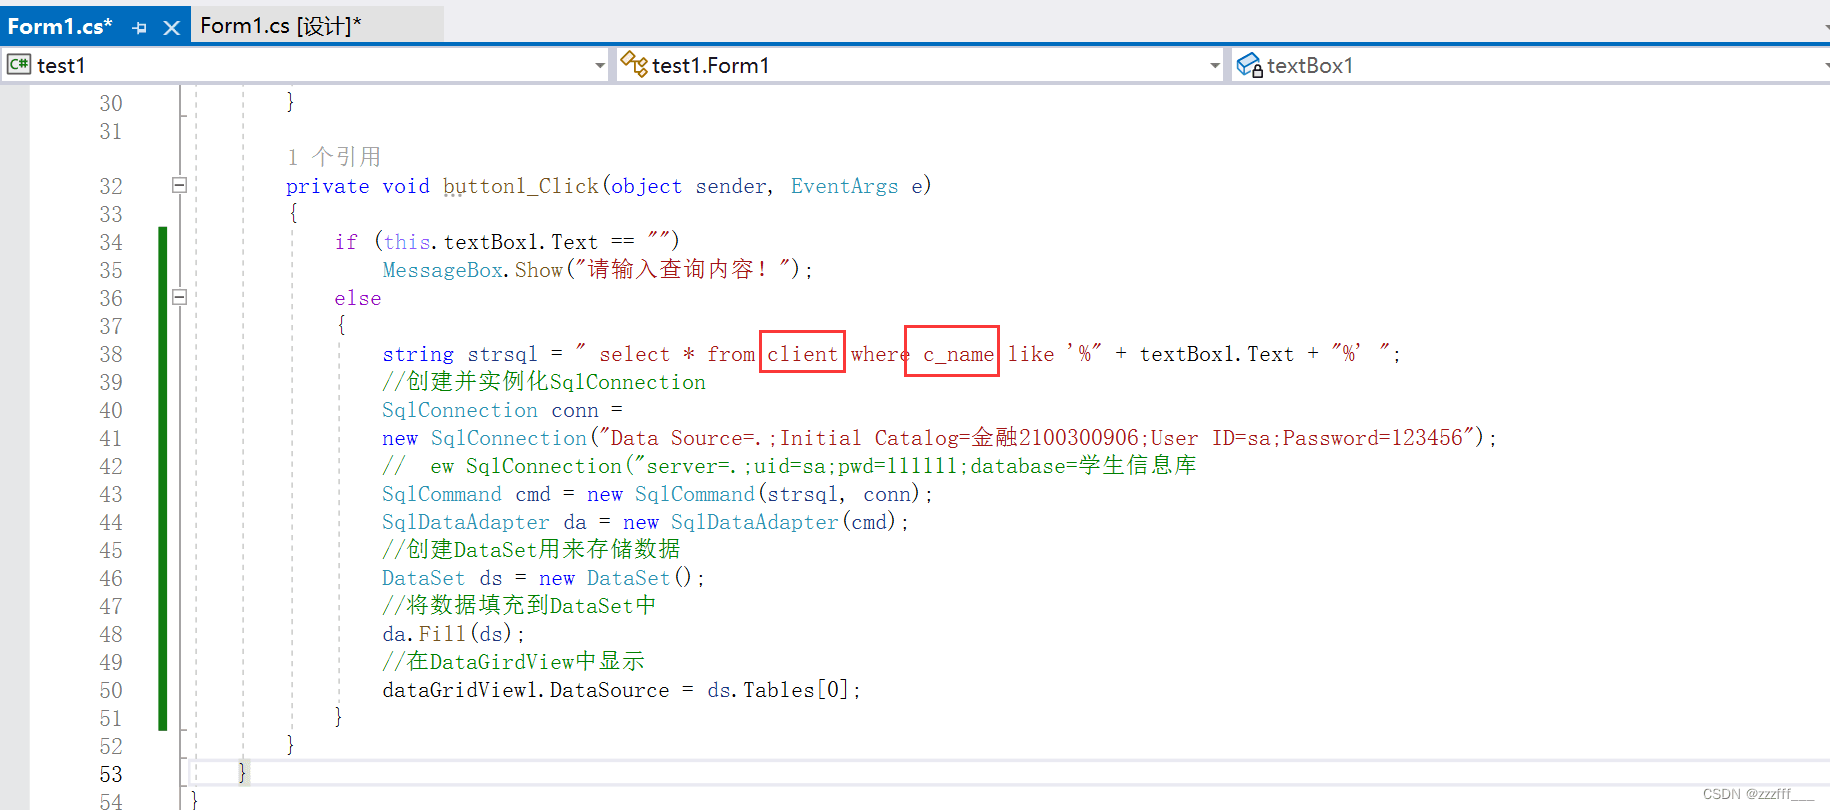
Task: Click the comment '//将数据填充到DataSet中'
Action: click(x=519, y=606)
